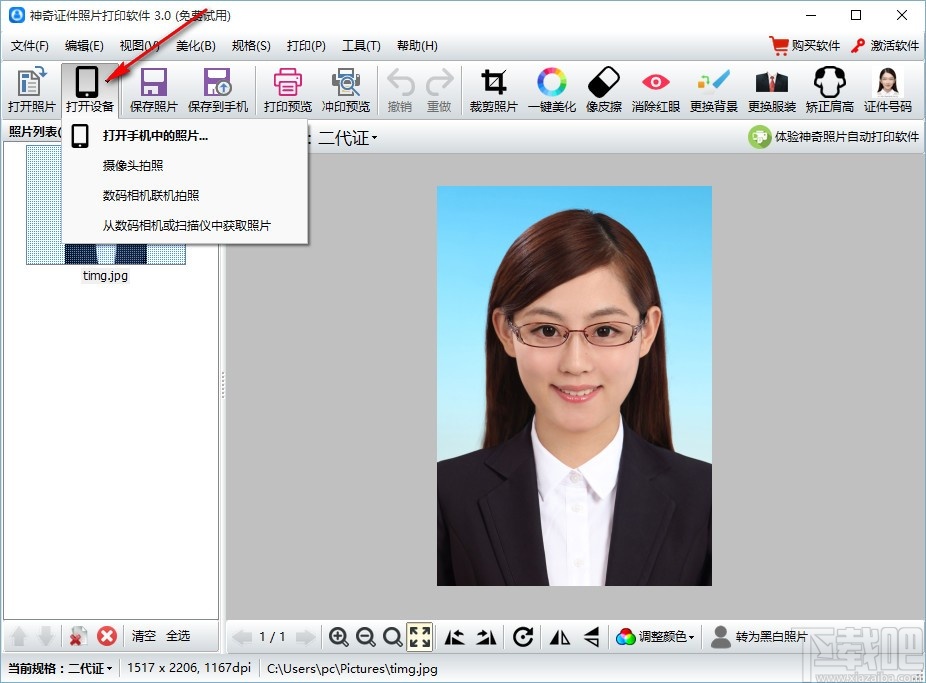926x683 pixels.
Task: Open the 帮助(H) menu
Action: point(417,45)
